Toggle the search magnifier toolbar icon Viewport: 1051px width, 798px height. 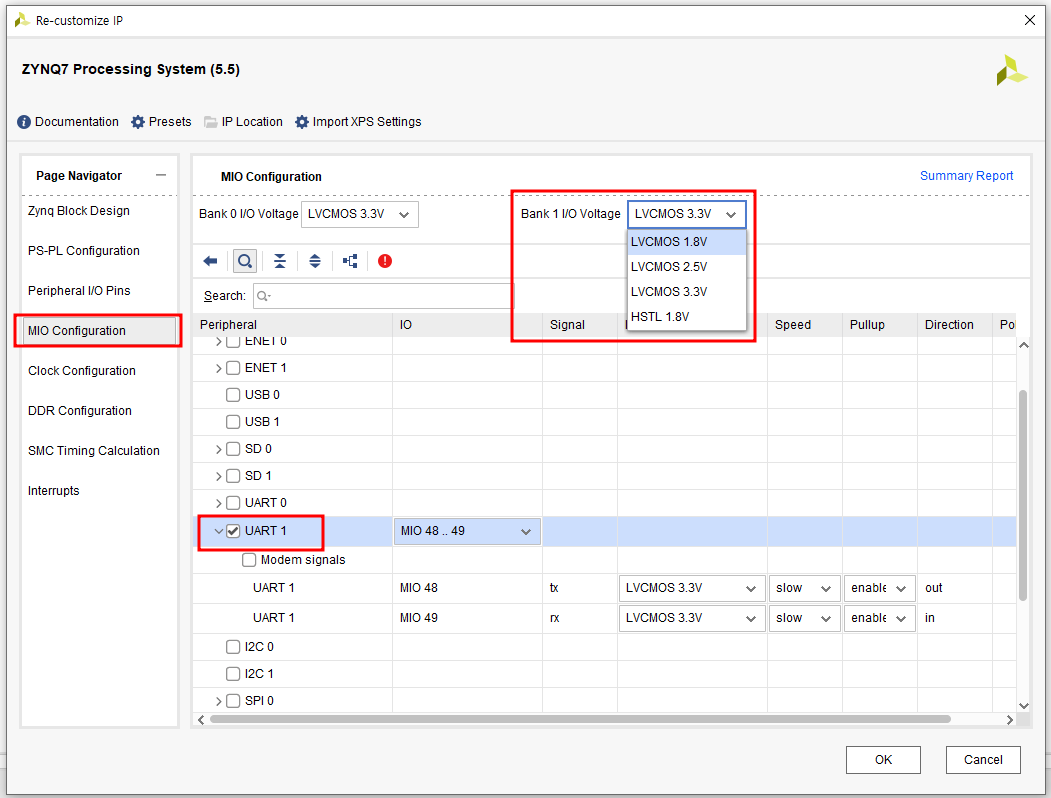[x=245, y=261]
